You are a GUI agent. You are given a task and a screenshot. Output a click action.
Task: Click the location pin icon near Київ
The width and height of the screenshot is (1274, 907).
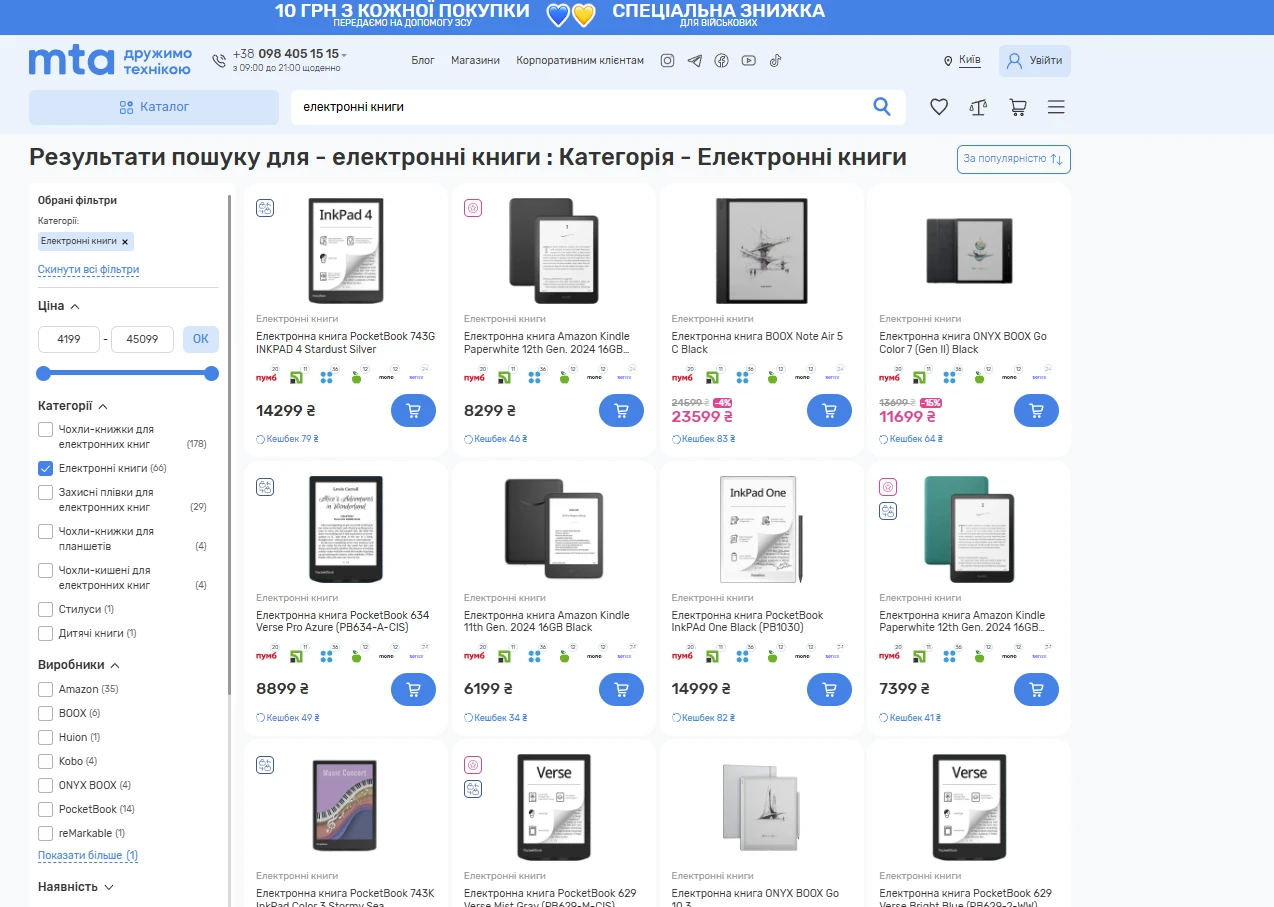coord(948,61)
